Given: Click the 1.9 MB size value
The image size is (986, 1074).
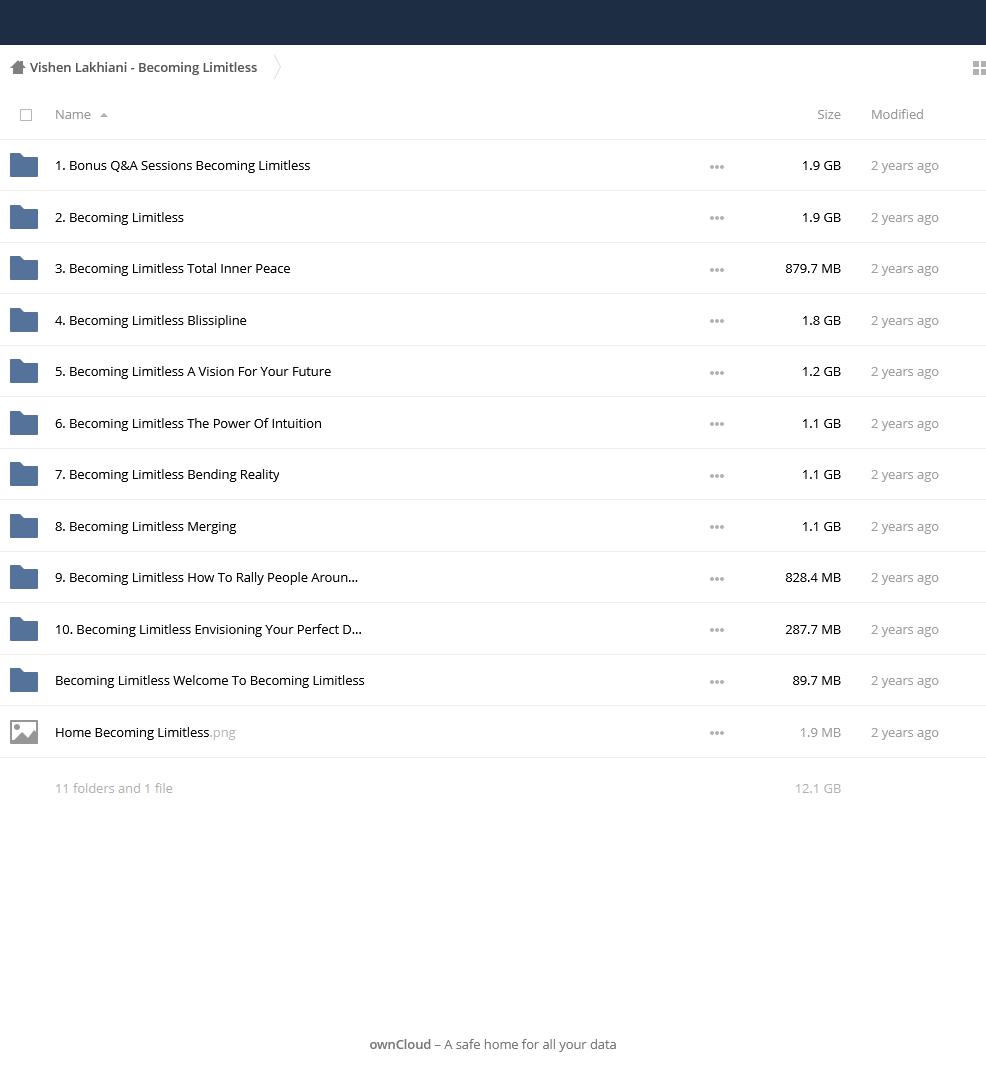Looking at the screenshot, I should (x=820, y=732).
